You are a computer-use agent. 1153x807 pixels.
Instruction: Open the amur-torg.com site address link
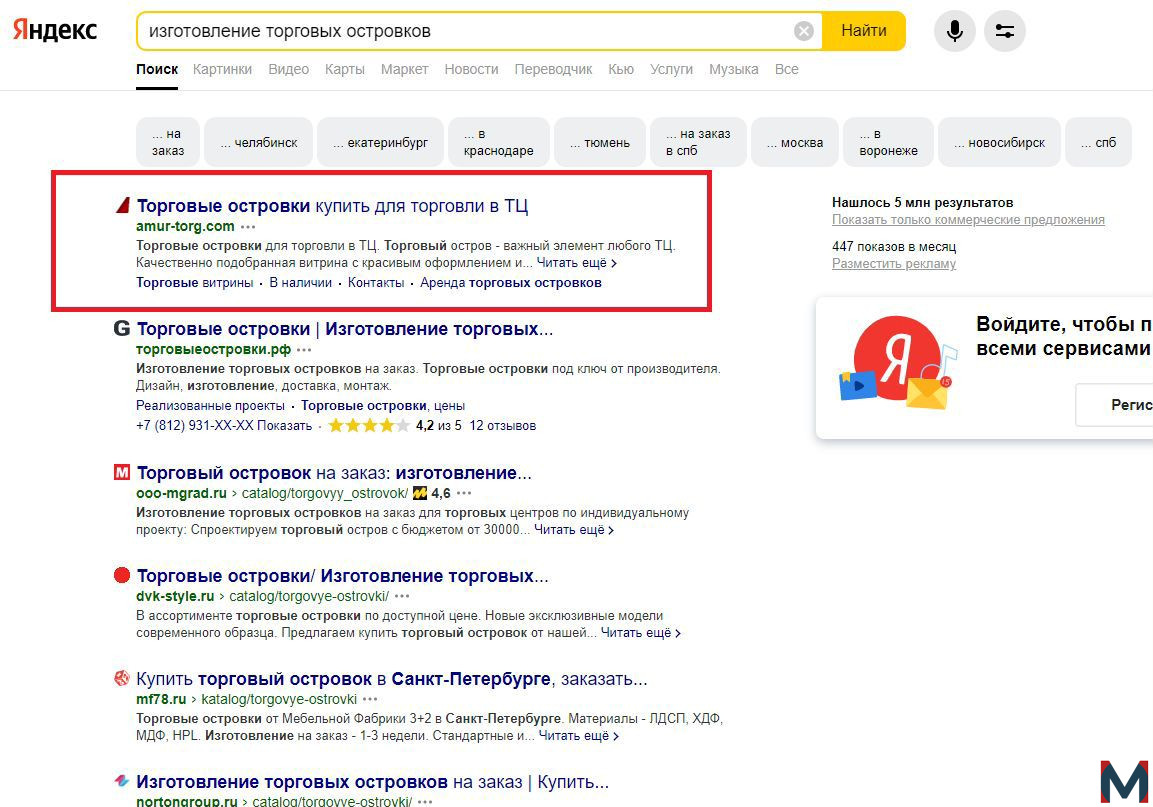coord(185,227)
